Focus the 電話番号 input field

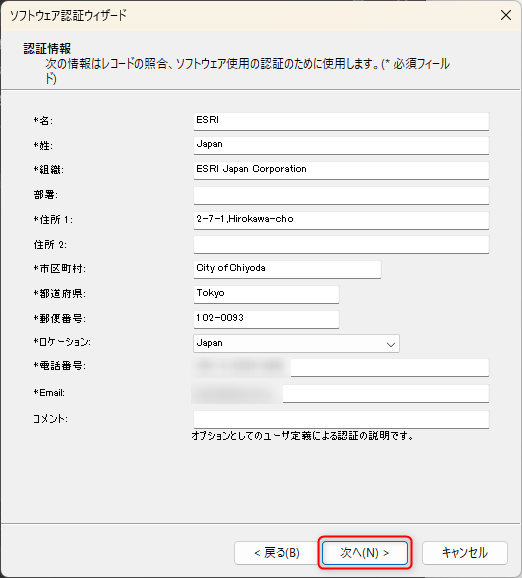click(x=341, y=368)
